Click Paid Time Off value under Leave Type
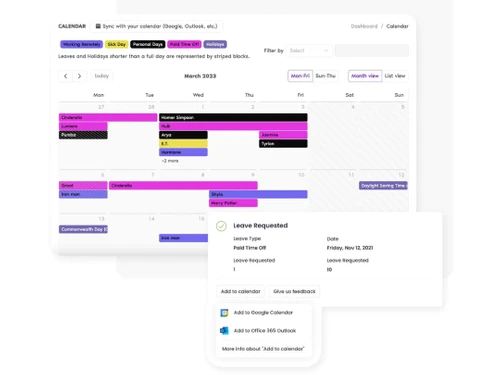The width and height of the screenshot is (500, 375). point(250,248)
